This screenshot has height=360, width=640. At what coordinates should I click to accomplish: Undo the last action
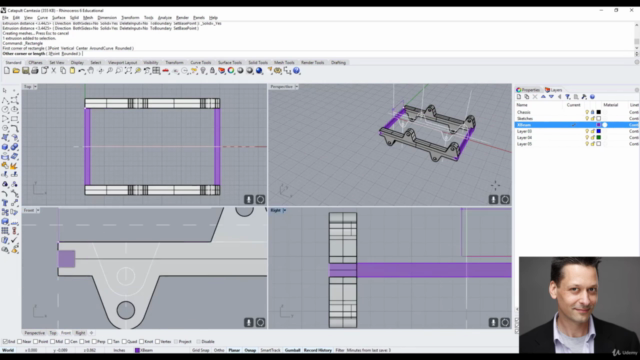point(82,71)
